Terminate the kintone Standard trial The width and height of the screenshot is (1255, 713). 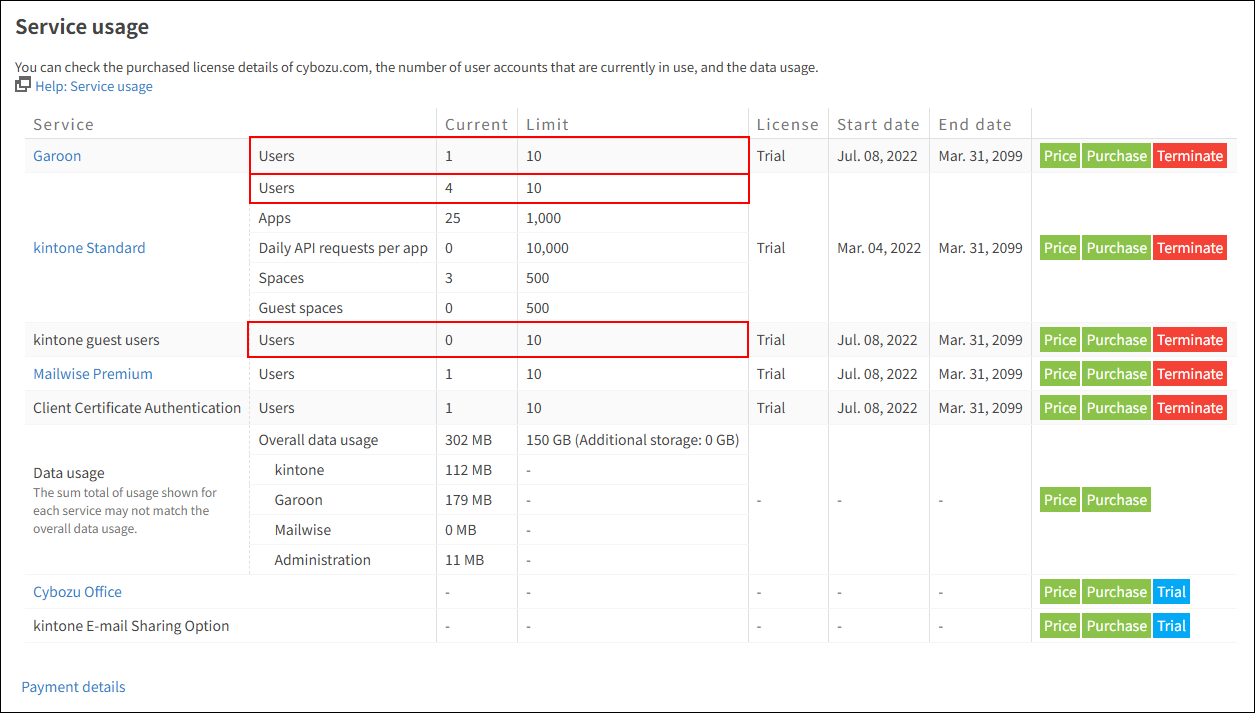point(1189,247)
